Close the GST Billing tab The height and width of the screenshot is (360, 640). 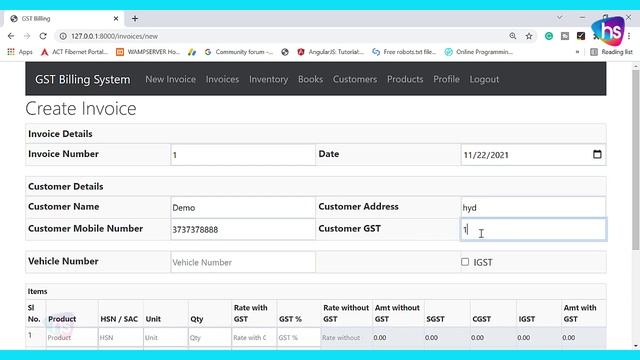[x=116, y=18]
